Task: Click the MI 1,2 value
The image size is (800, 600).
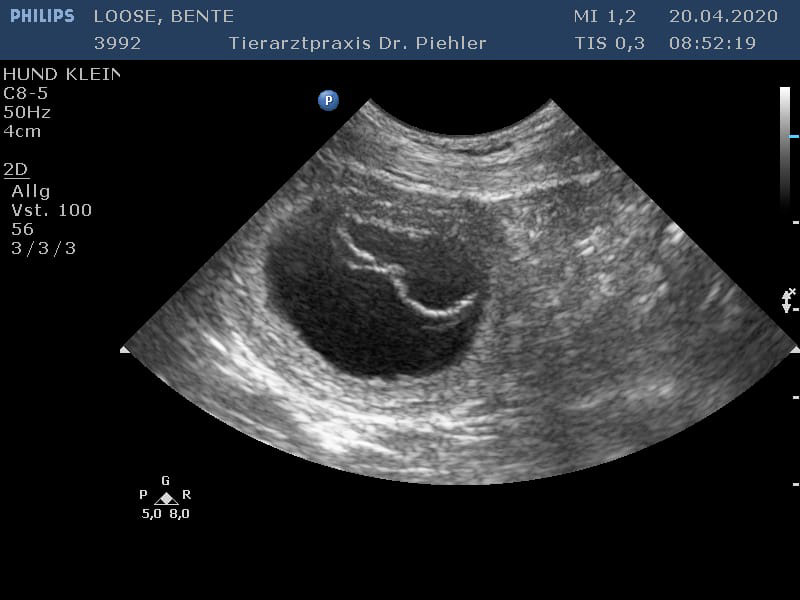Action: point(605,16)
